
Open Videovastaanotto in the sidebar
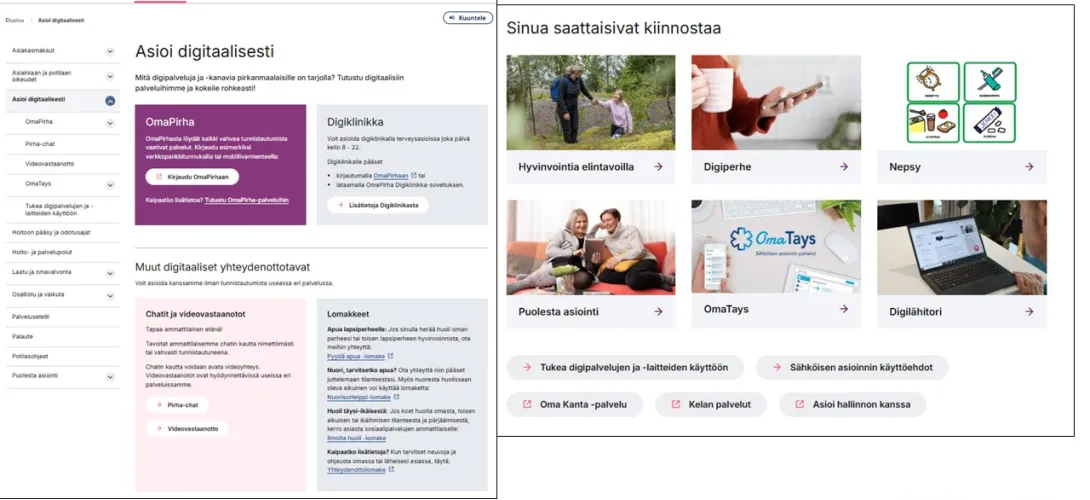[49, 163]
